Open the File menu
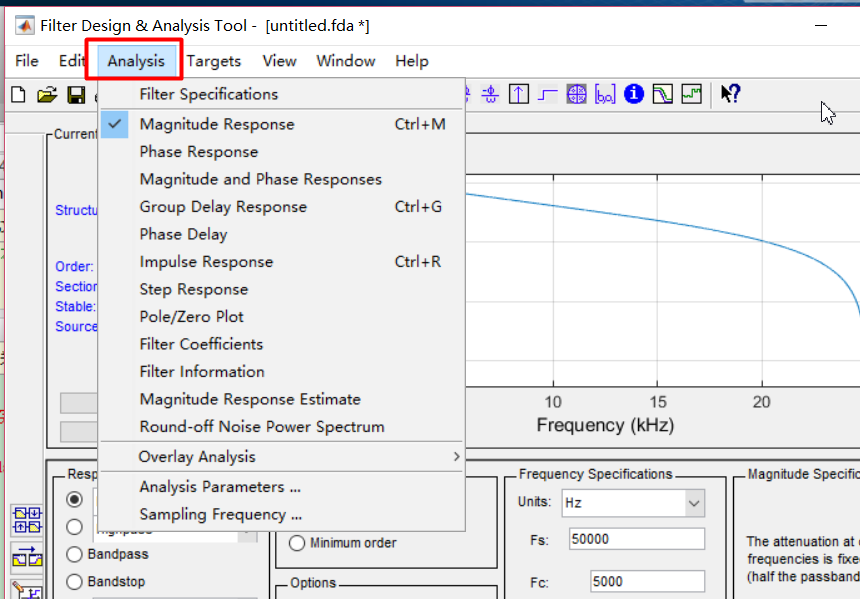Image resolution: width=860 pixels, height=599 pixels. [x=26, y=61]
